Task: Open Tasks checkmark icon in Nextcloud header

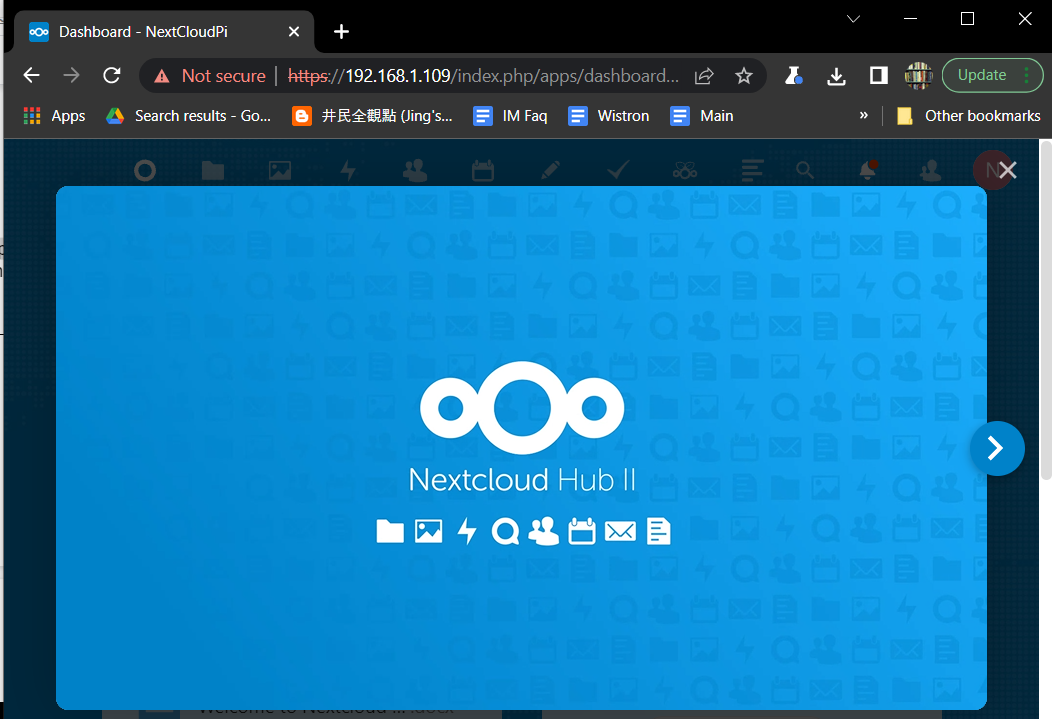Action: (617, 170)
